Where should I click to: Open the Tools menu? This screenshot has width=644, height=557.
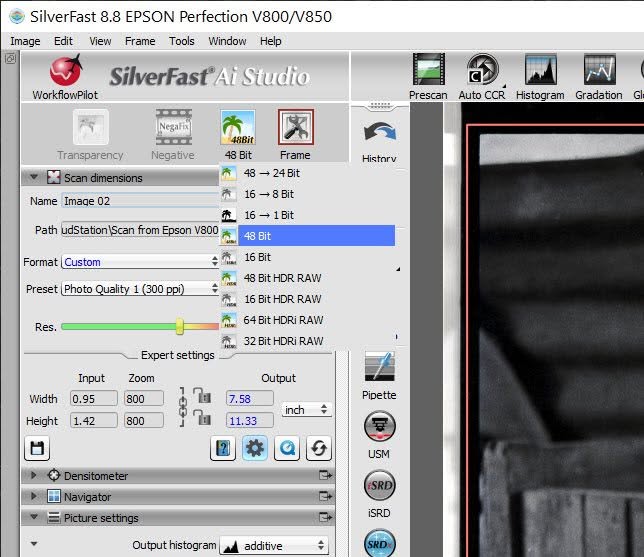[182, 41]
